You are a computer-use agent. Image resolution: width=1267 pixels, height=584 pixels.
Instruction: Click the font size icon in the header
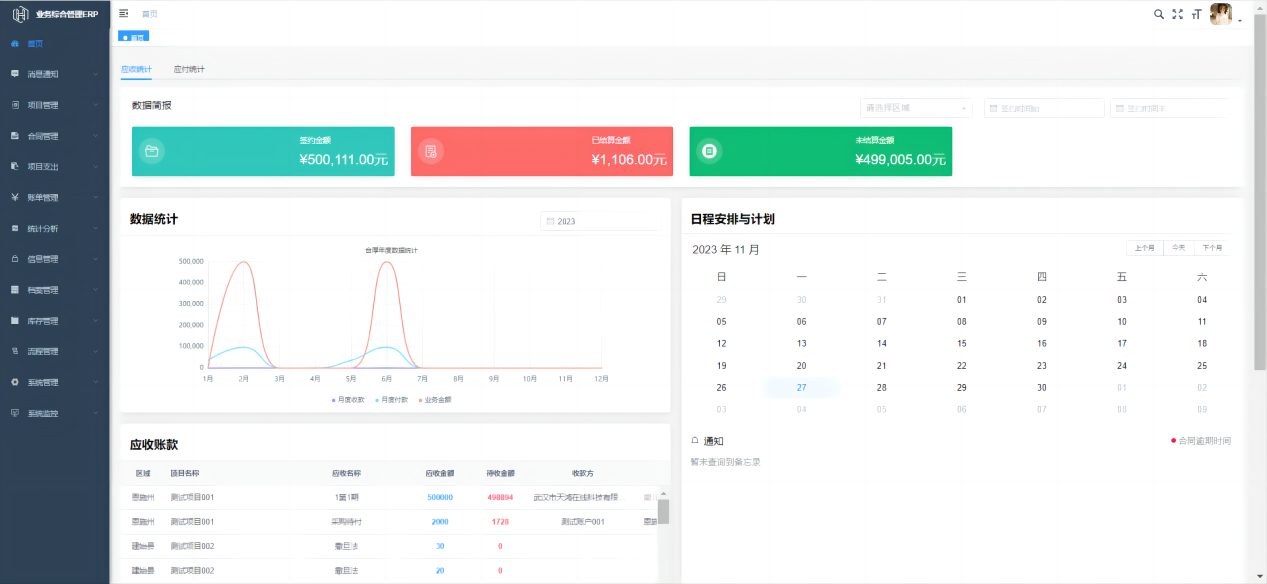click(1196, 15)
